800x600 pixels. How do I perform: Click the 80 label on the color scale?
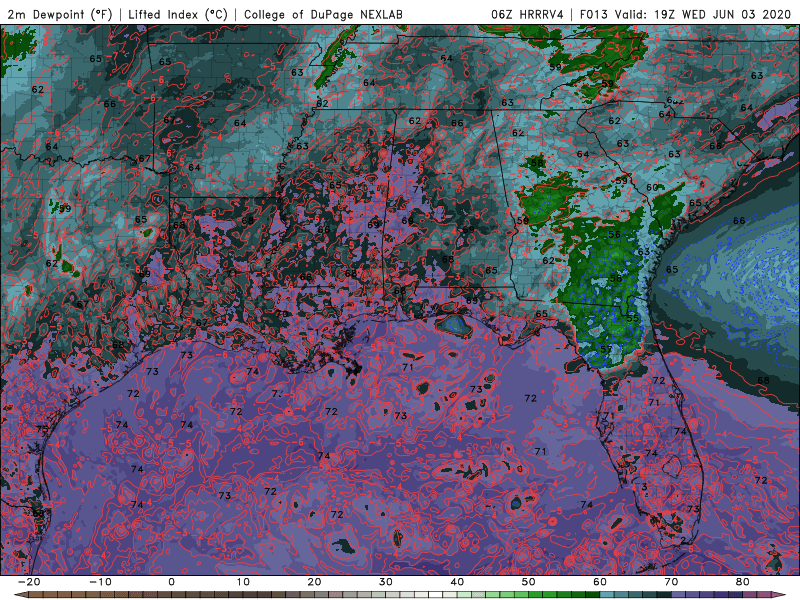click(x=743, y=582)
